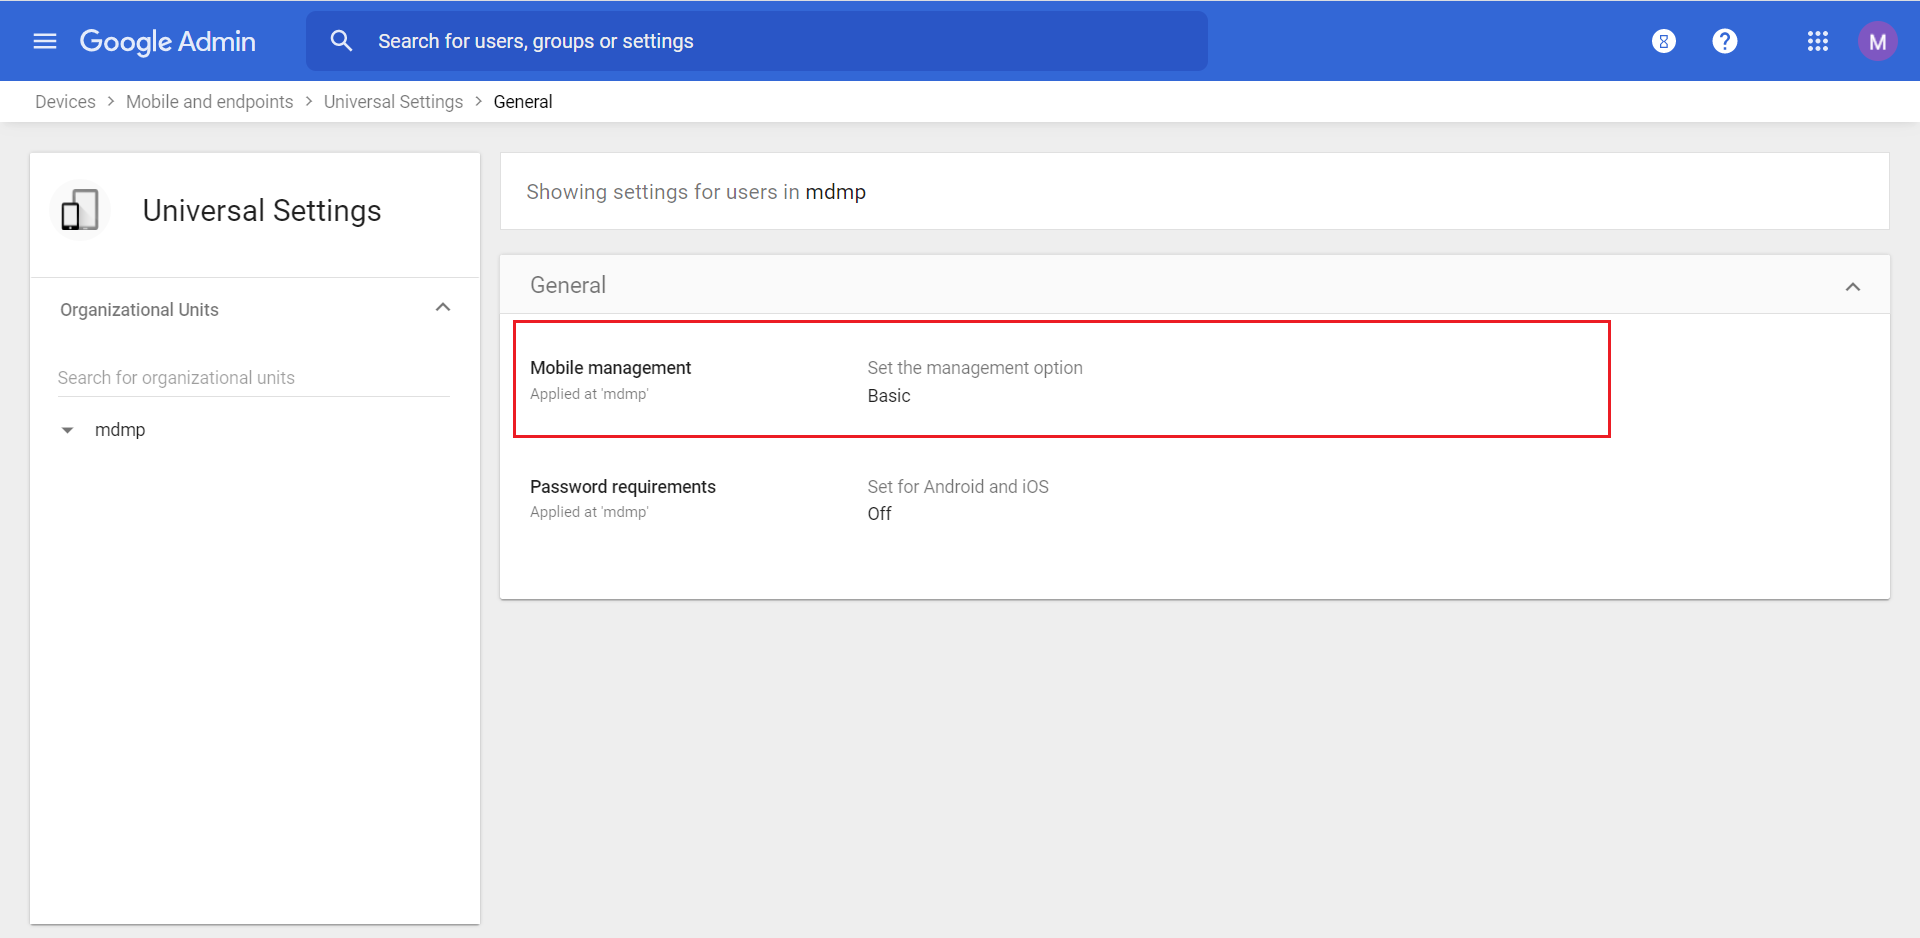1920x938 pixels.
Task: Open the hourglass tasks icon
Action: [1663, 41]
